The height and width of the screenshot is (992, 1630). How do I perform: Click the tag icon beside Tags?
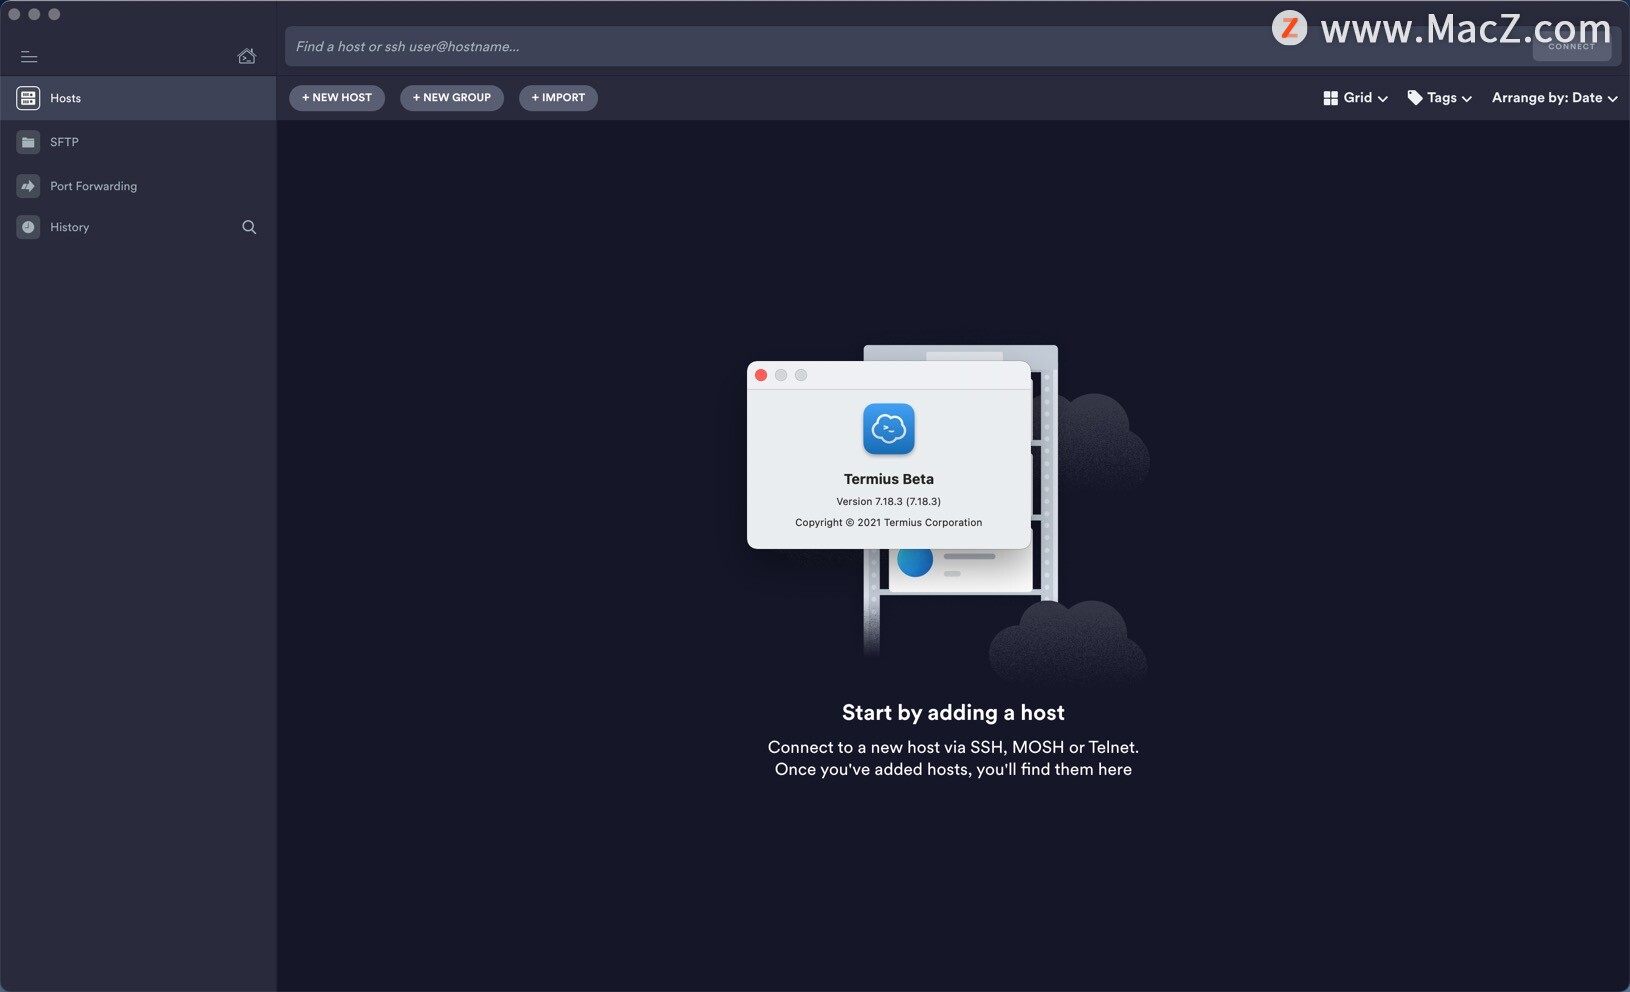1415,98
